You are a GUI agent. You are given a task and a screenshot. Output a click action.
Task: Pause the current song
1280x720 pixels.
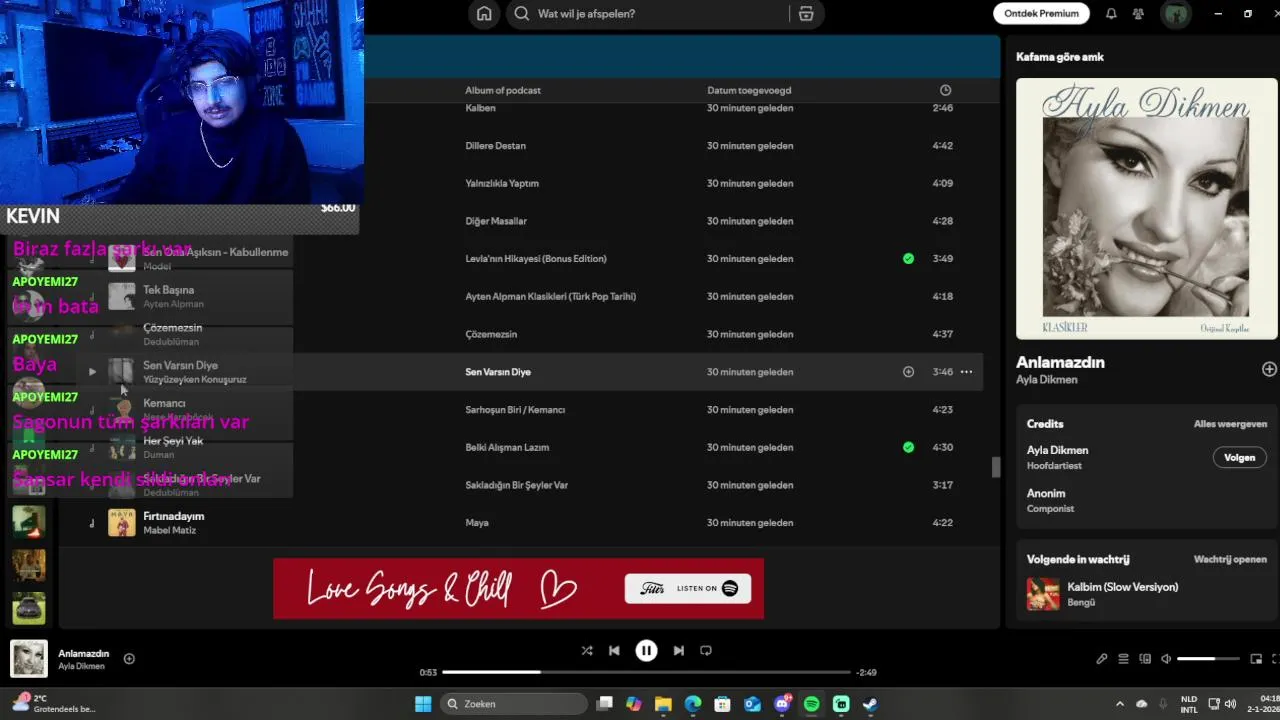pyautogui.click(x=646, y=650)
